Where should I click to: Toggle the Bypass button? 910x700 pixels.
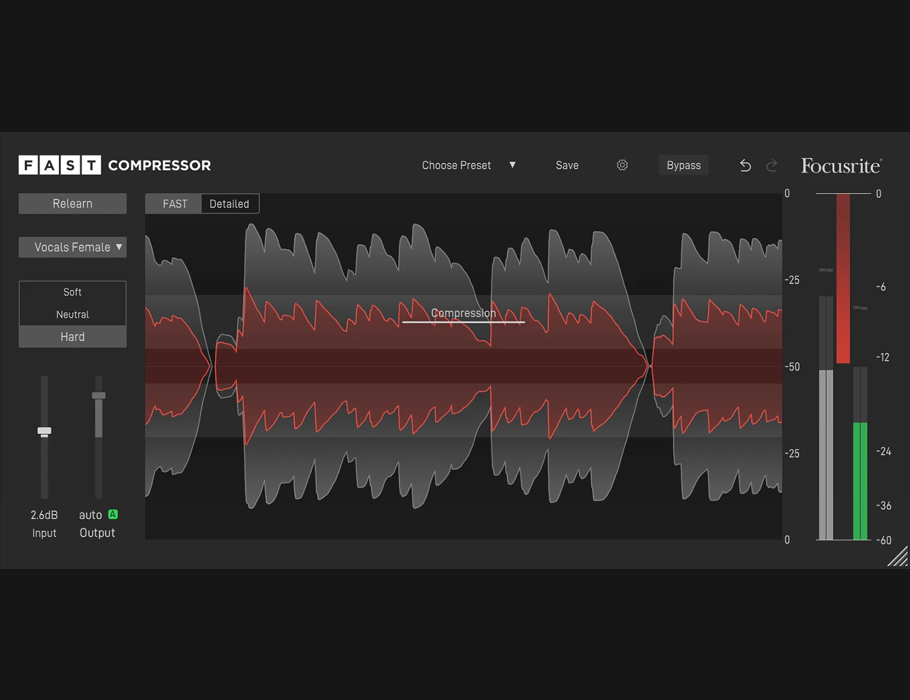tap(684, 165)
